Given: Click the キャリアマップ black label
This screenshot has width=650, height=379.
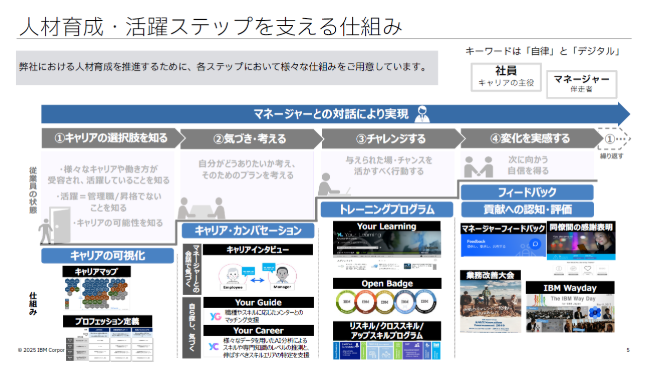Looking at the screenshot, I should (97, 272).
